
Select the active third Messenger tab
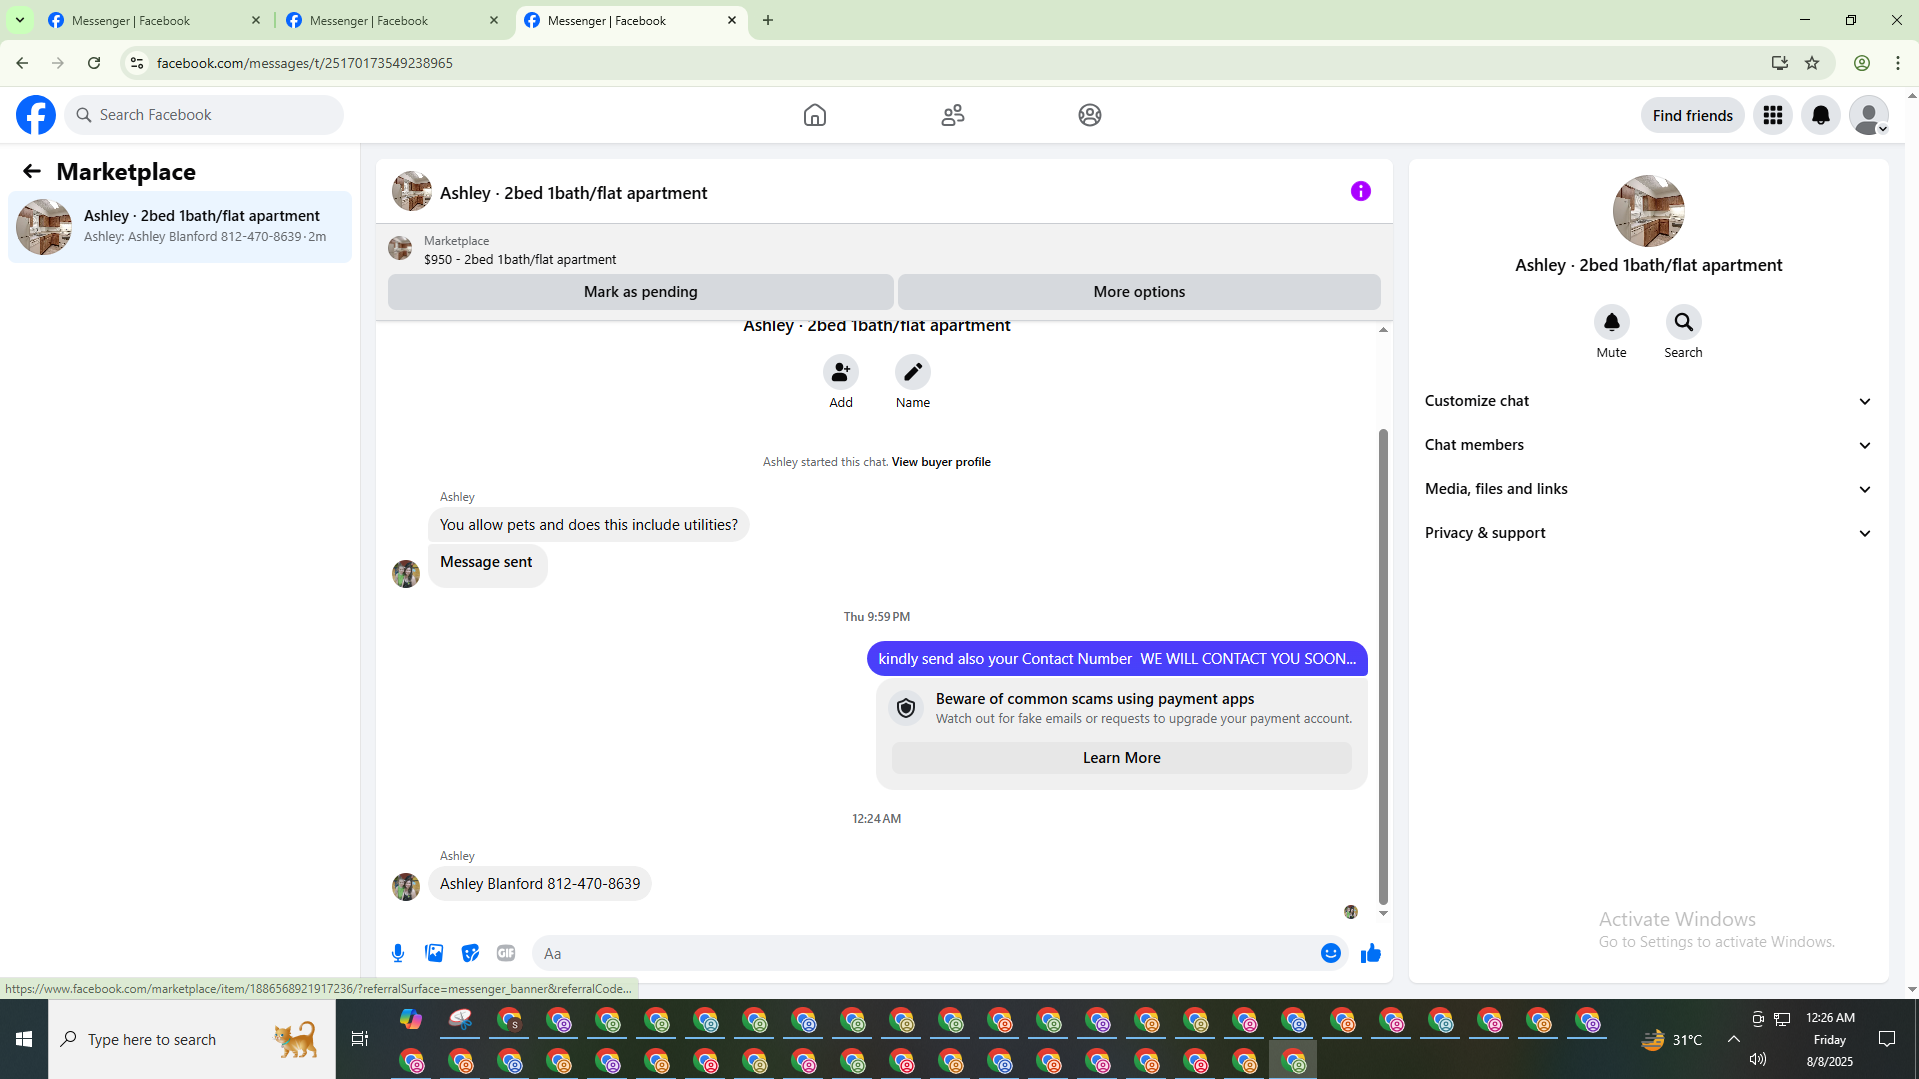tap(630, 20)
